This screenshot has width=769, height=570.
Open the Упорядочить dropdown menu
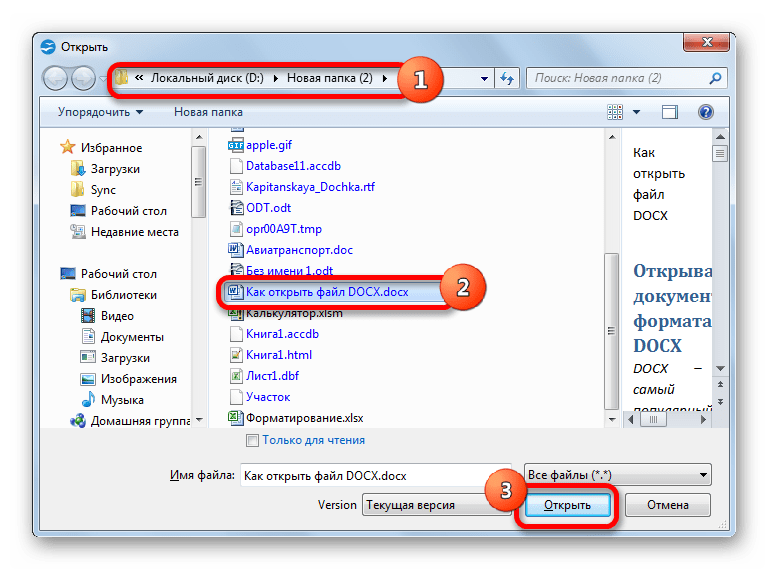point(101,112)
